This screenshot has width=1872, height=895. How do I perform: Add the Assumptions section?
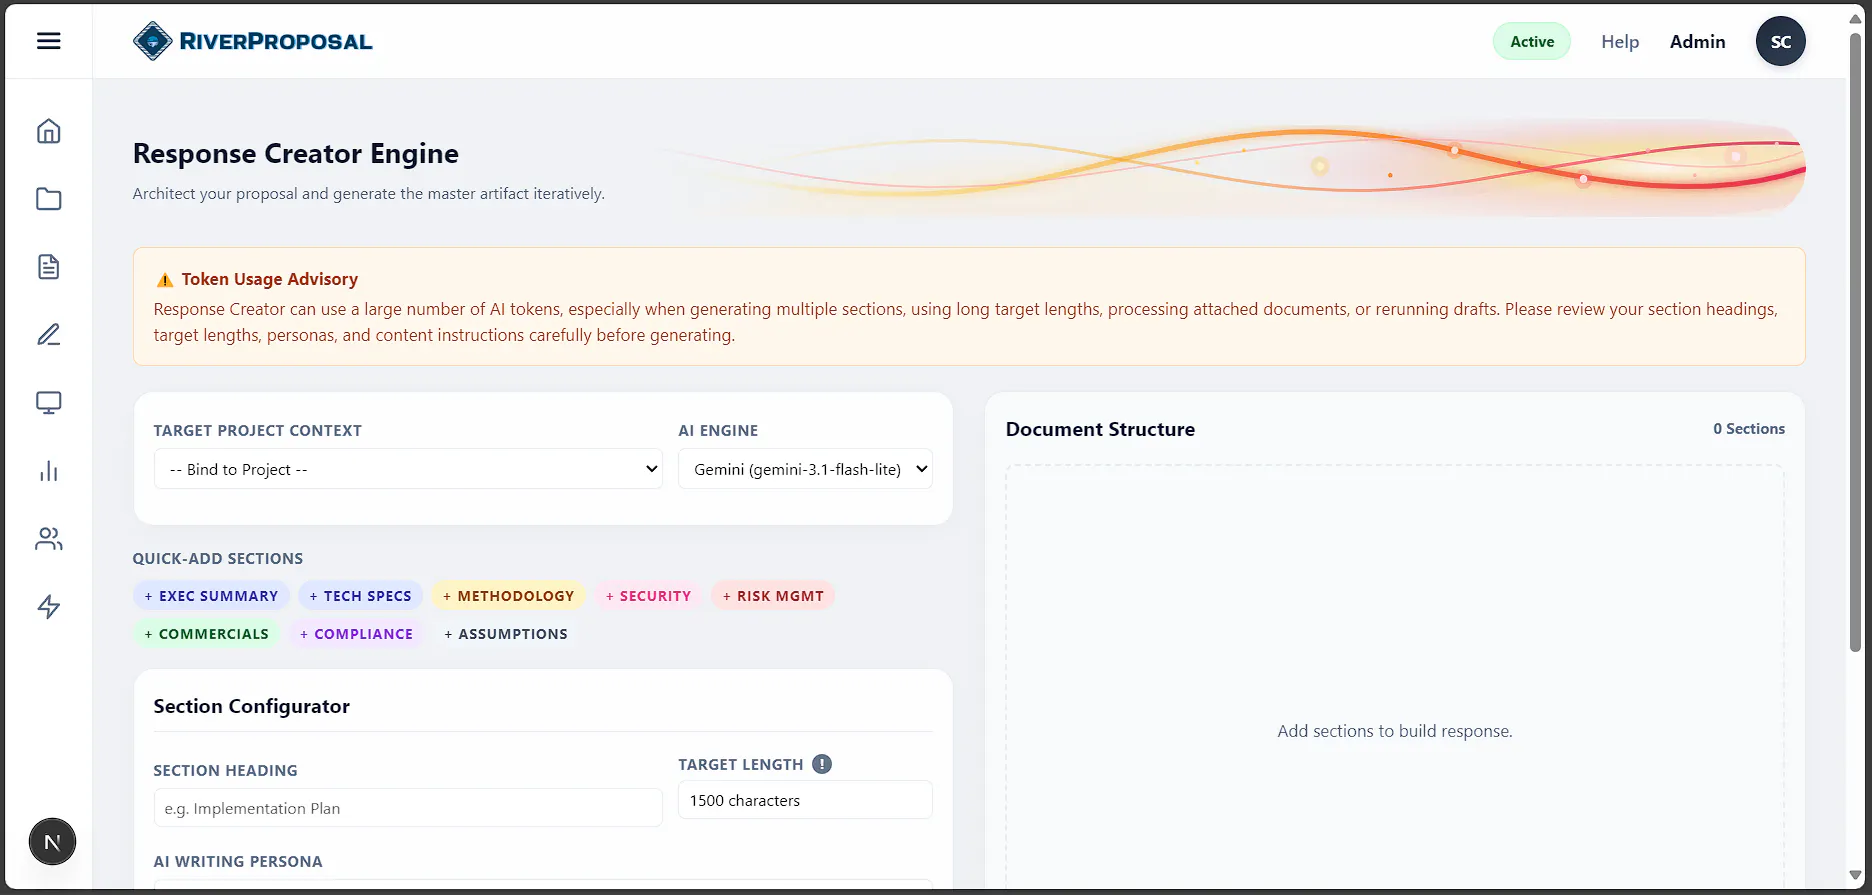point(506,634)
